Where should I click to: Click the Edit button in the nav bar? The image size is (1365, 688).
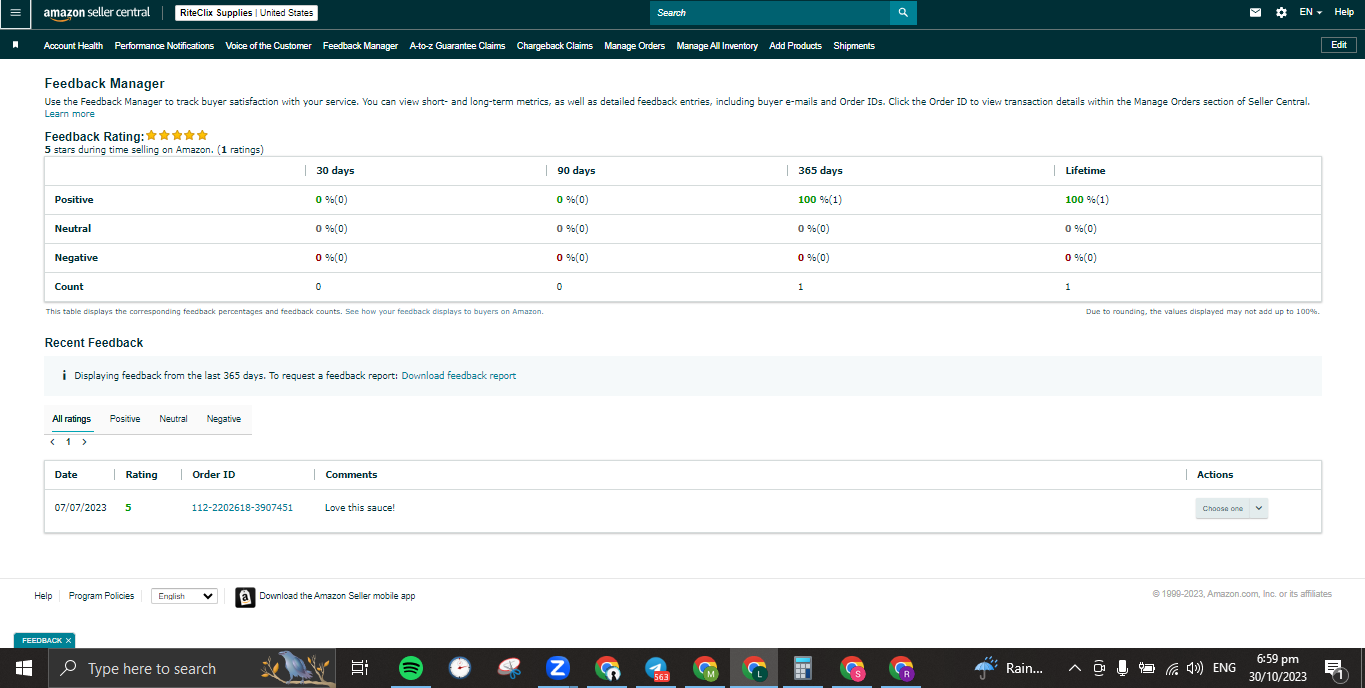click(1339, 45)
